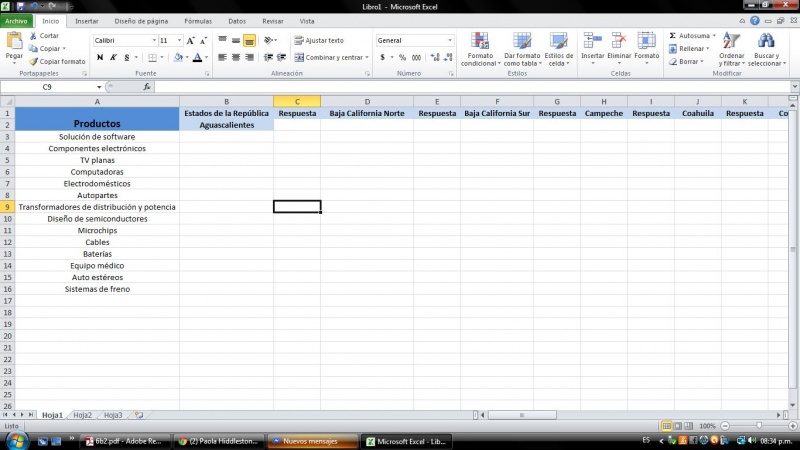
Task: Open the Archivo menu button
Action: click(17, 20)
